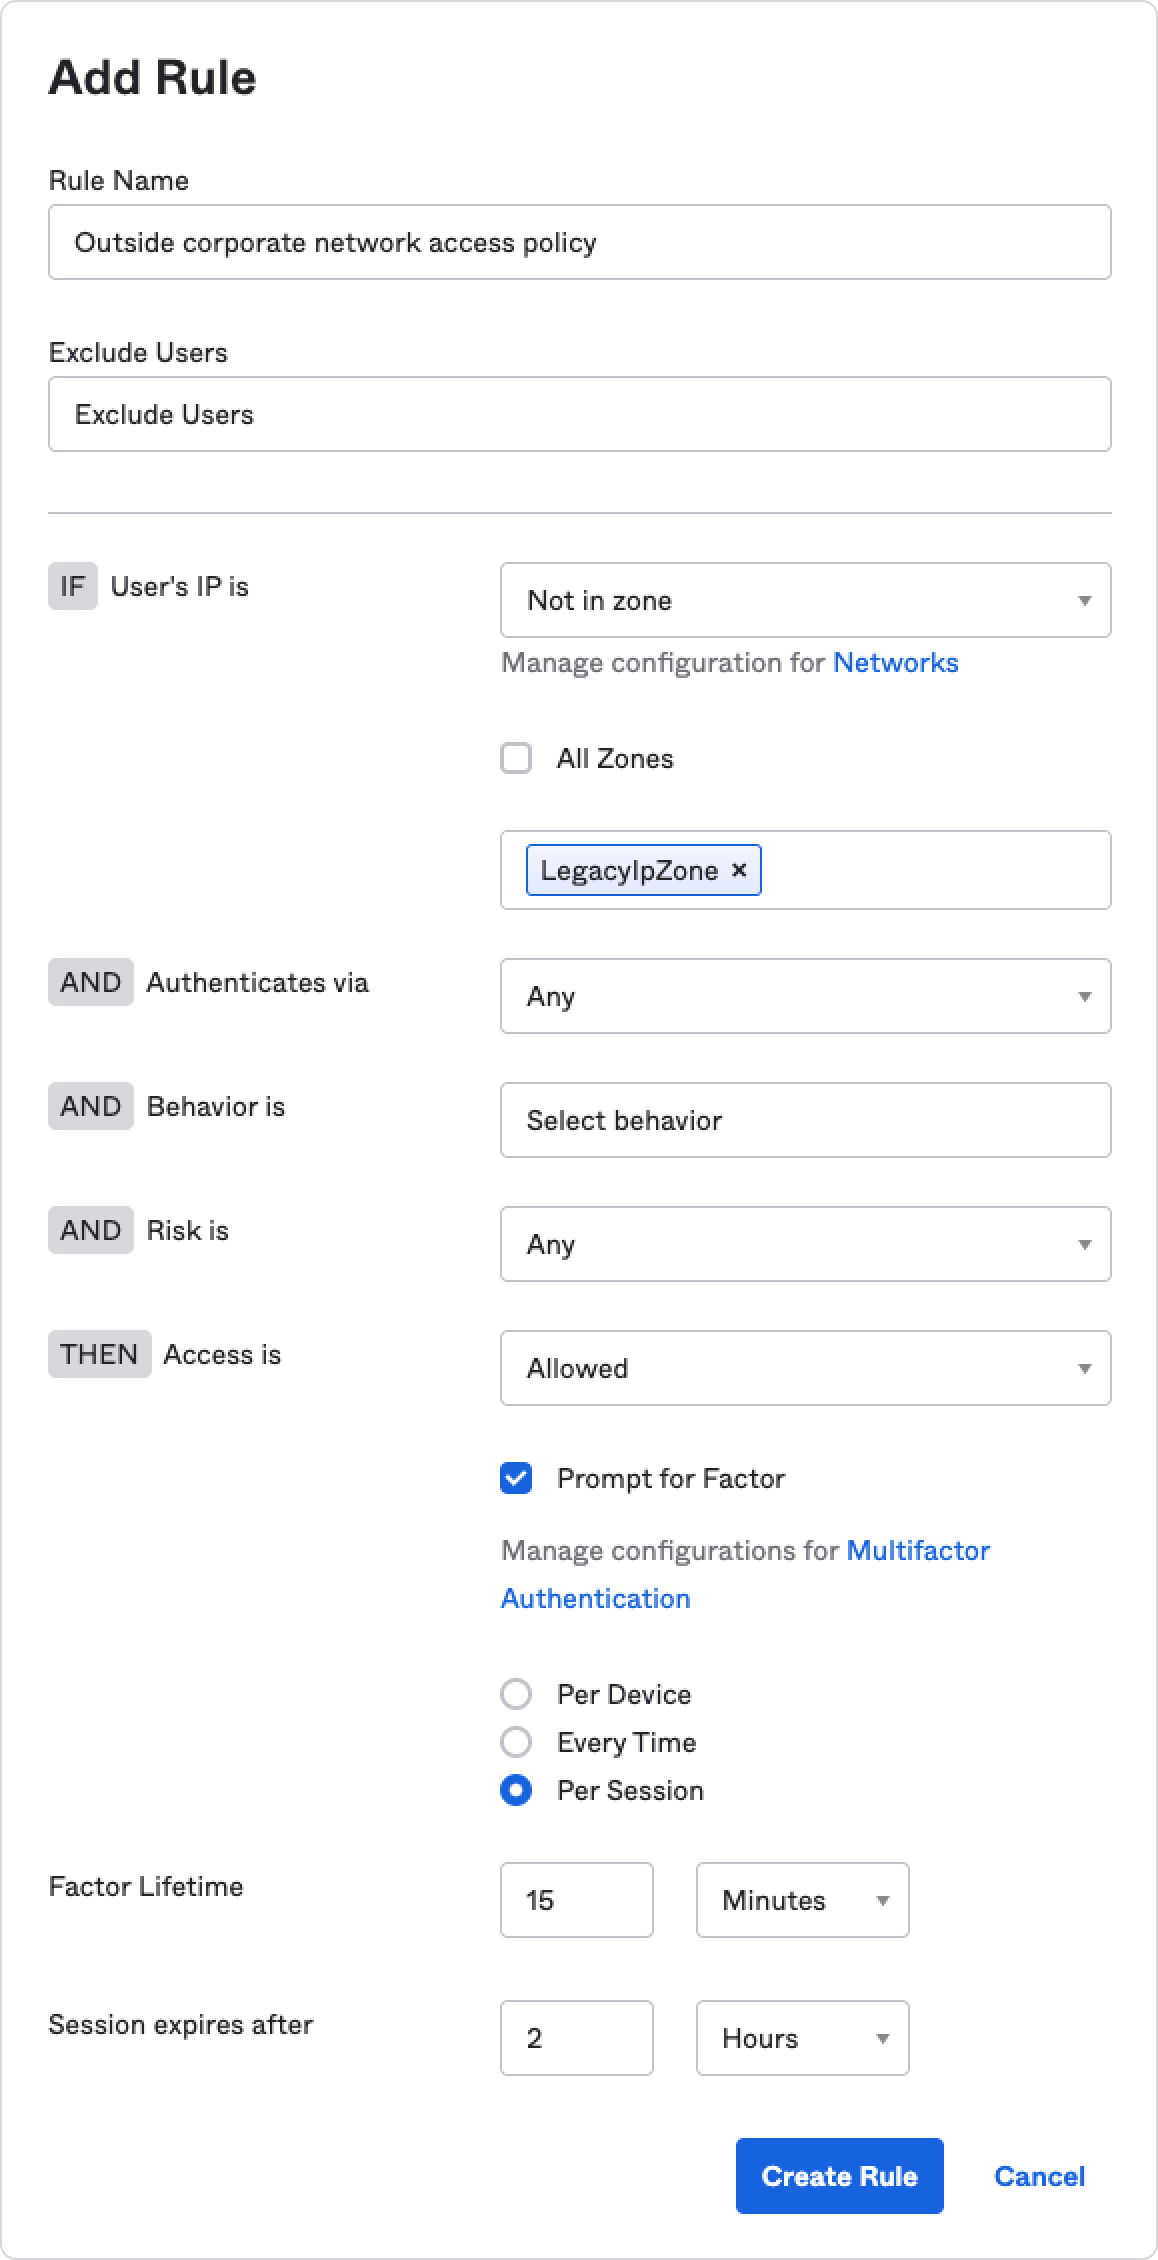
Task: Click the Select behavior input field
Action: [805, 1120]
